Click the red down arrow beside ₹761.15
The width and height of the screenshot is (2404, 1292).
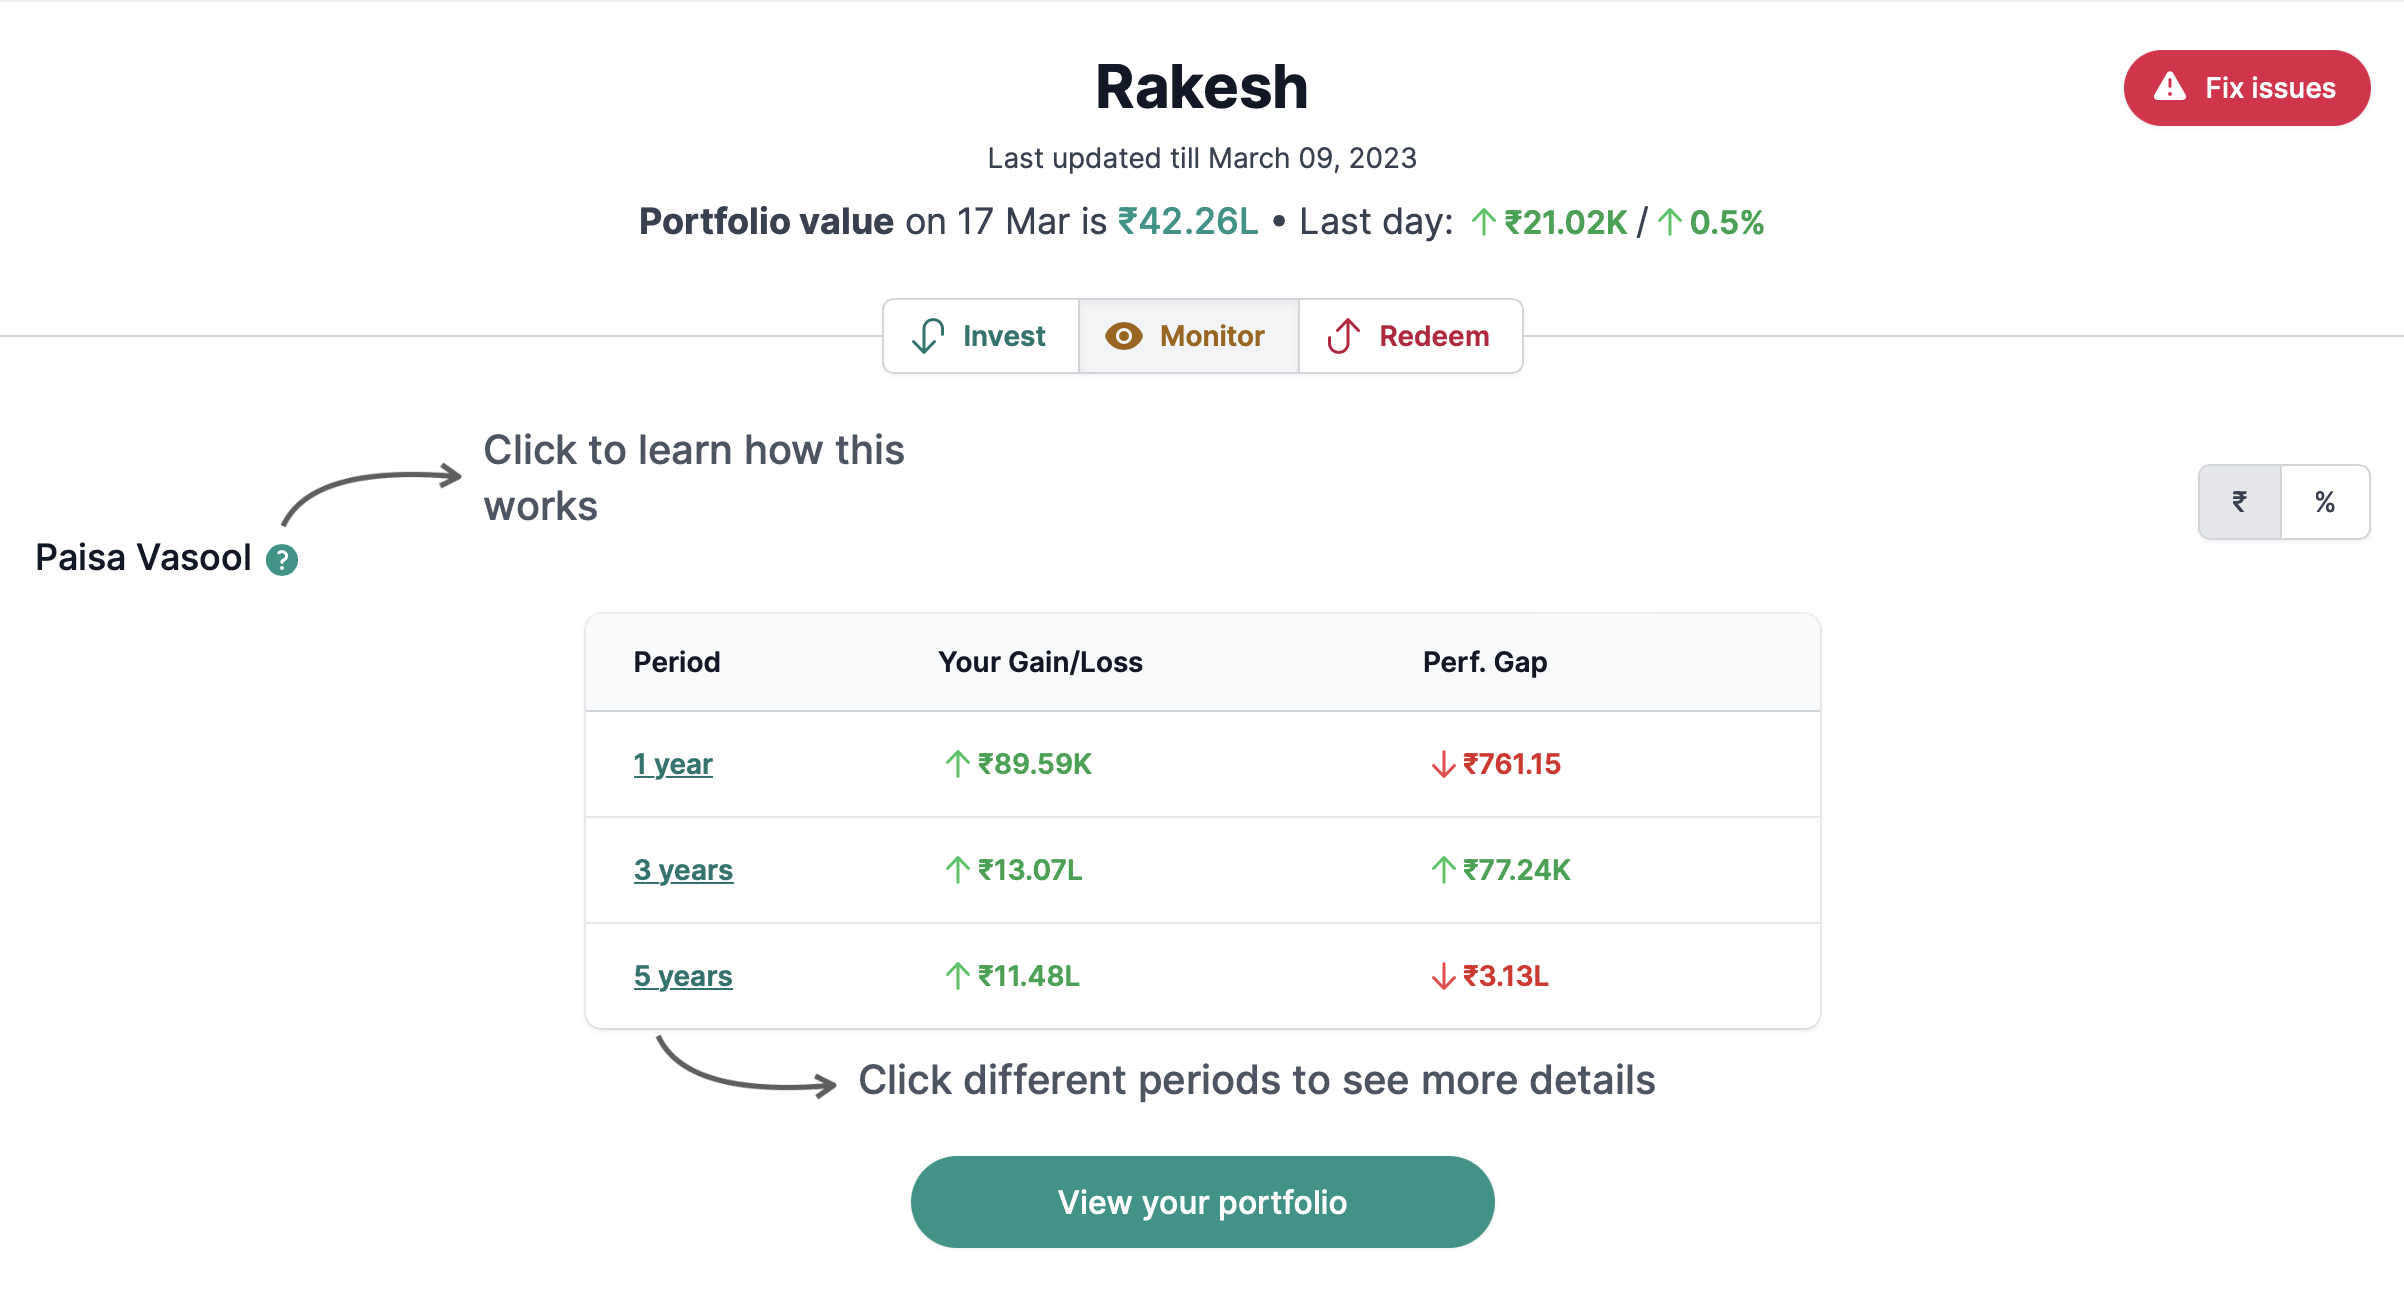(x=1443, y=764)
